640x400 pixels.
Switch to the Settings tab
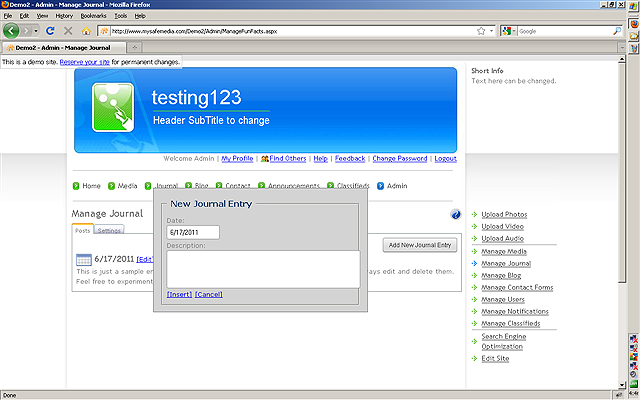[x=110, y=230]
